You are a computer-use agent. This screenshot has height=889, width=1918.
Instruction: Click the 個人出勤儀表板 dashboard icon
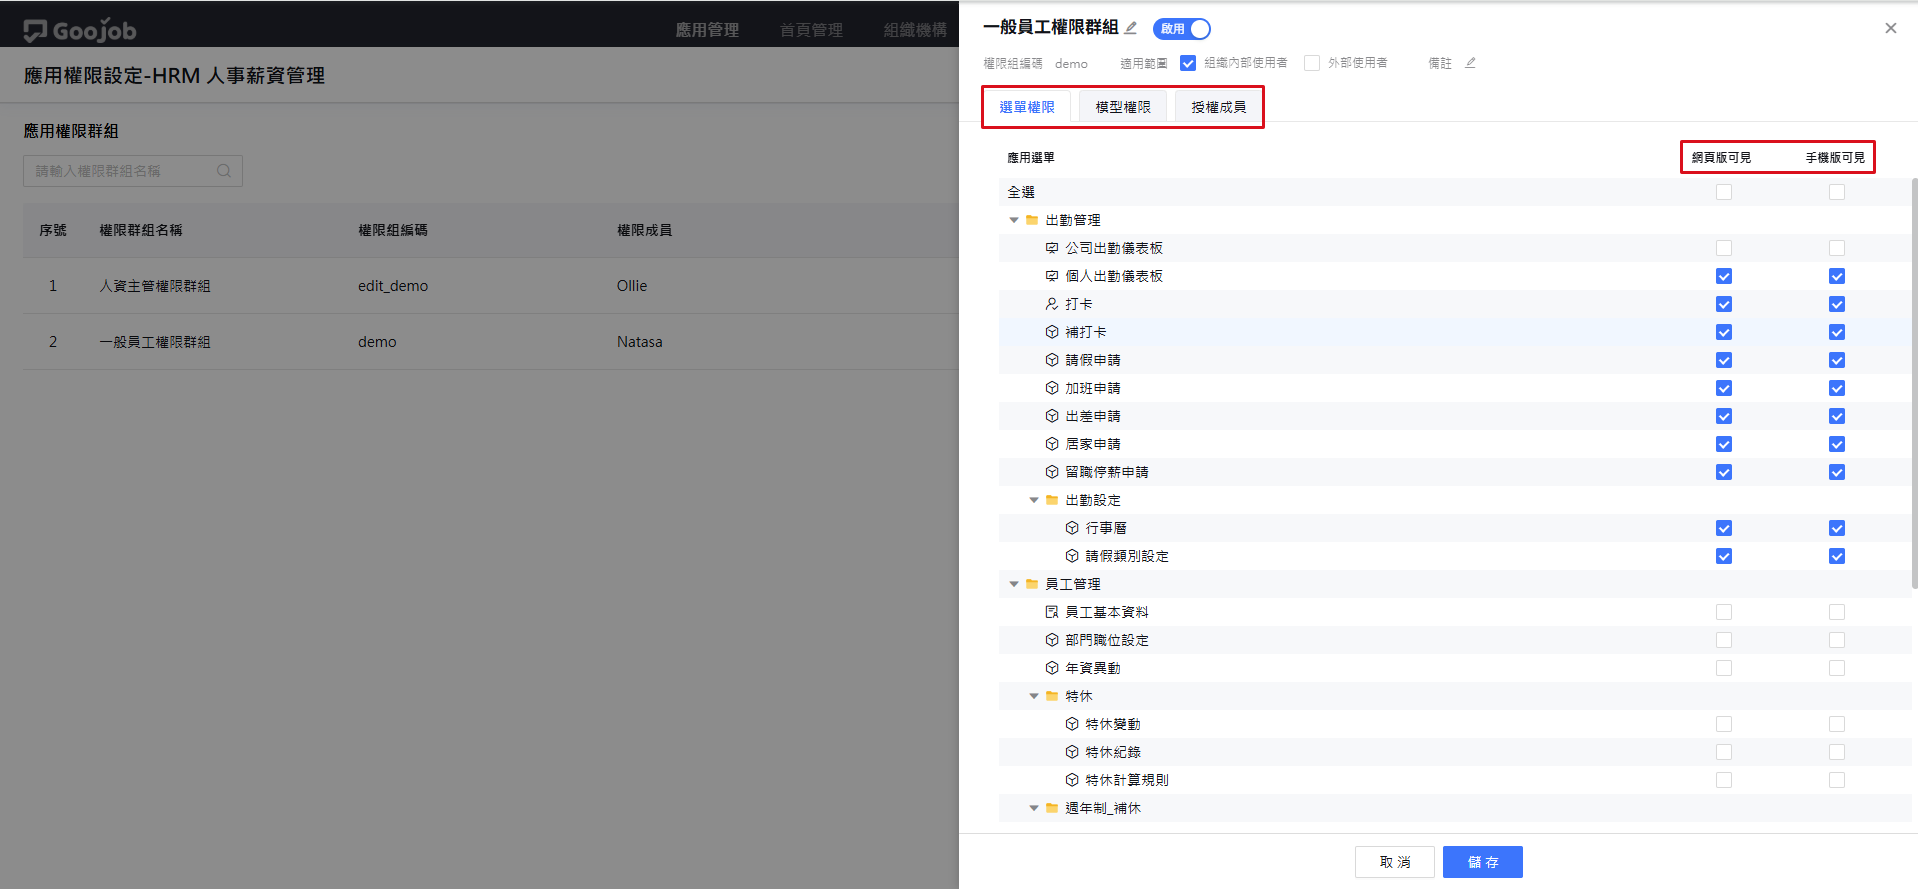(x=1052, y=276)
